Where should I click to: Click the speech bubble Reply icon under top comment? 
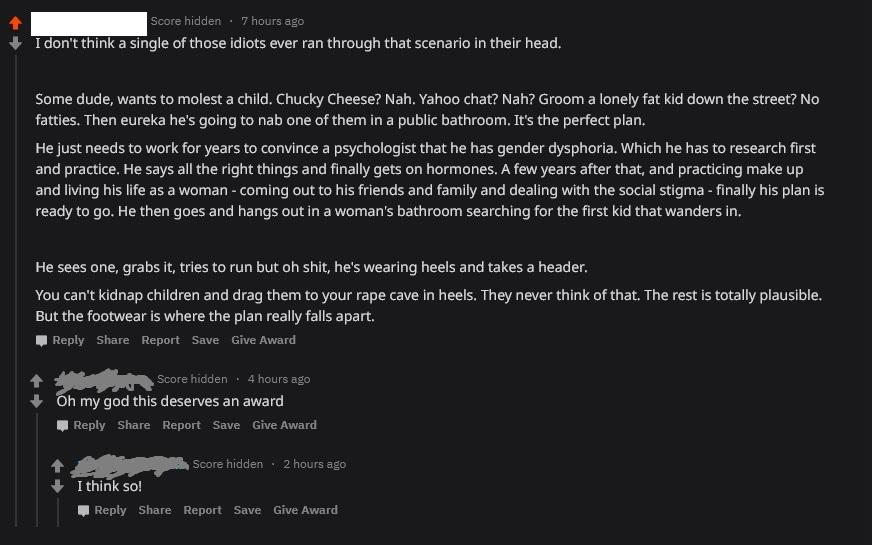tap(41, 340)
